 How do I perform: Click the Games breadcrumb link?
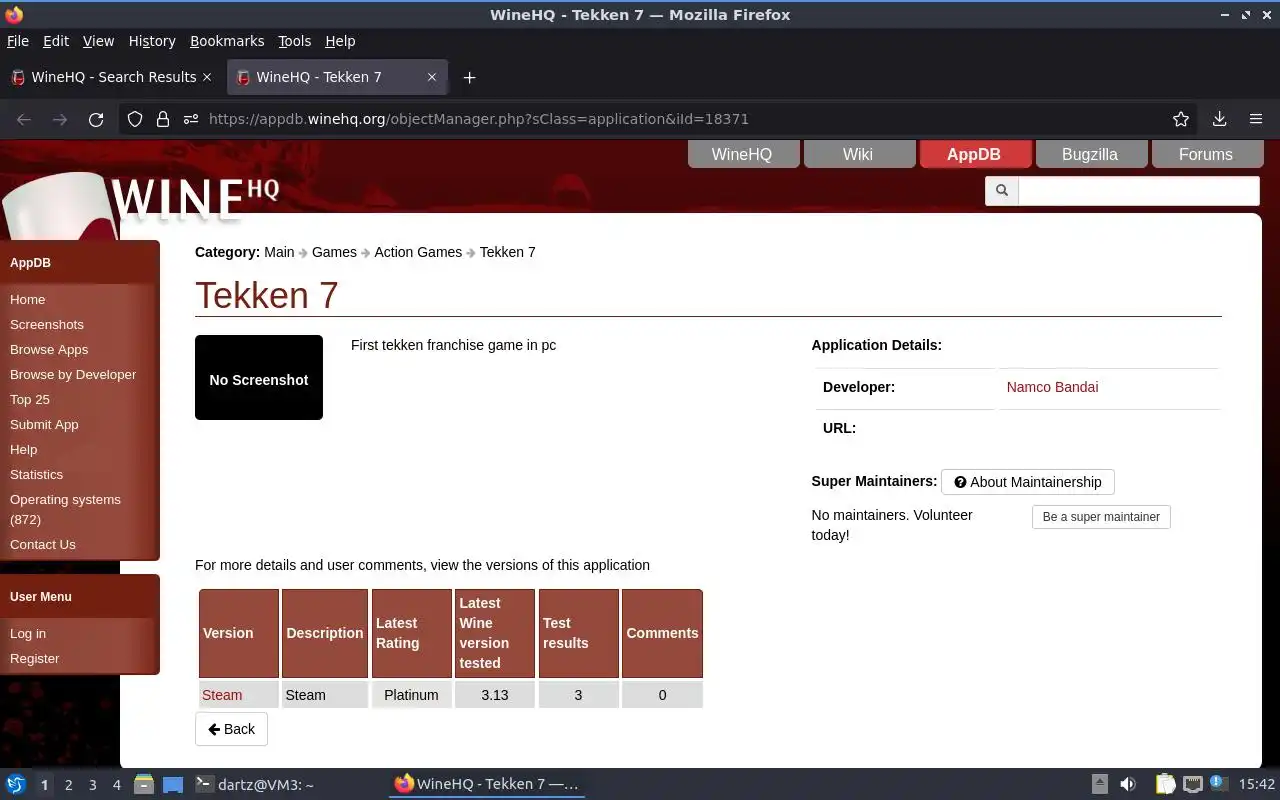tap(334, 252)
